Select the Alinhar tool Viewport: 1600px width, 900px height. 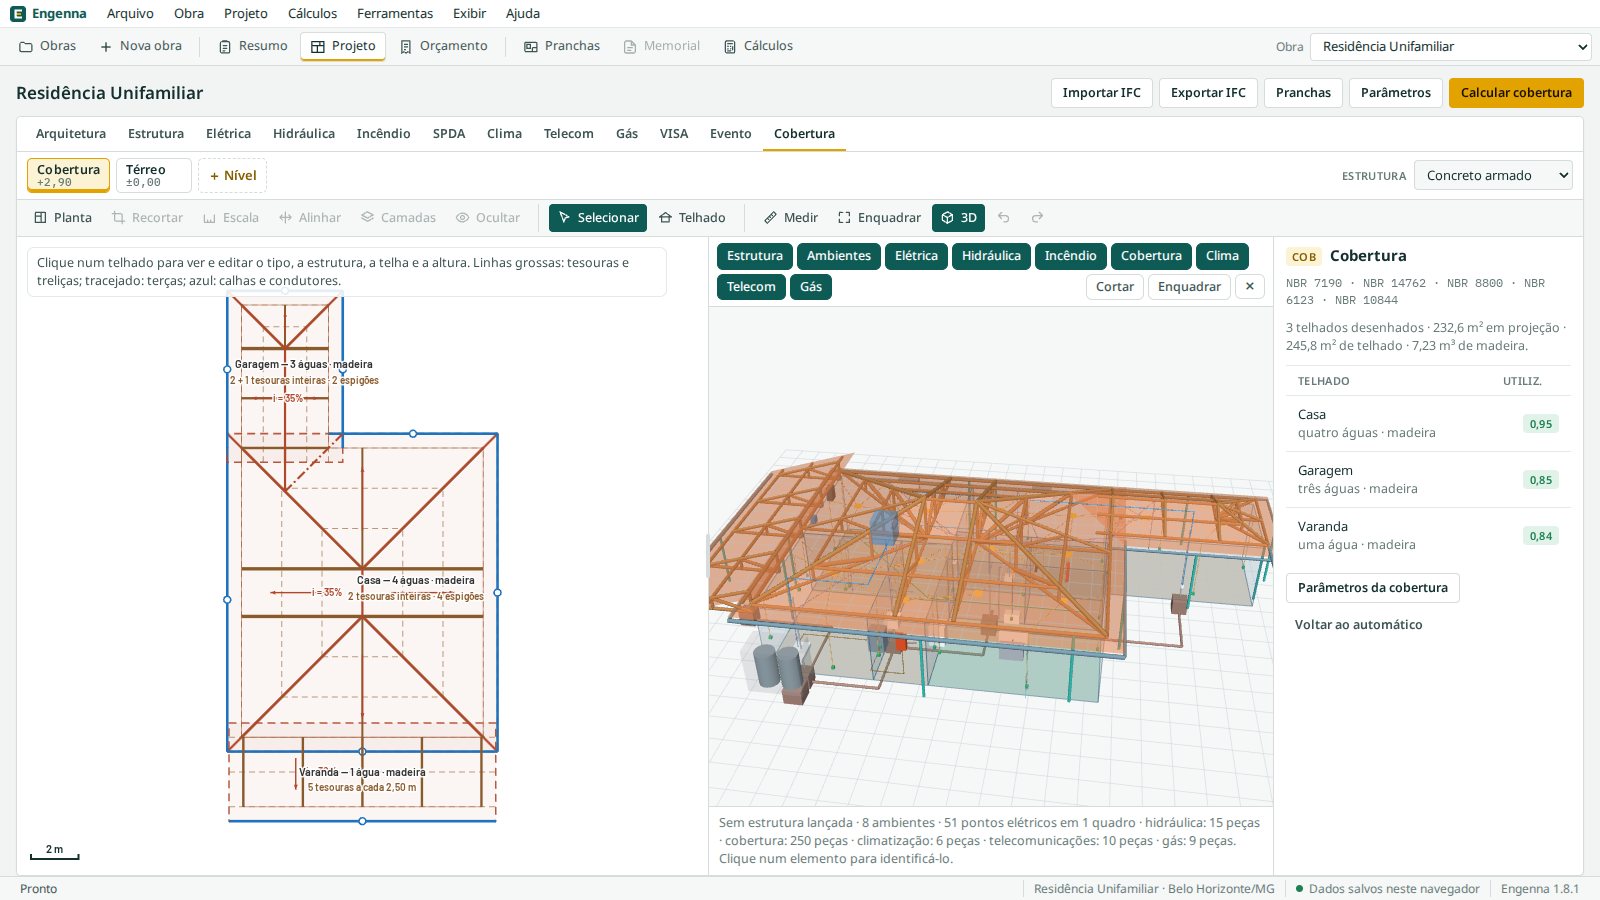[x=310, y=218]
